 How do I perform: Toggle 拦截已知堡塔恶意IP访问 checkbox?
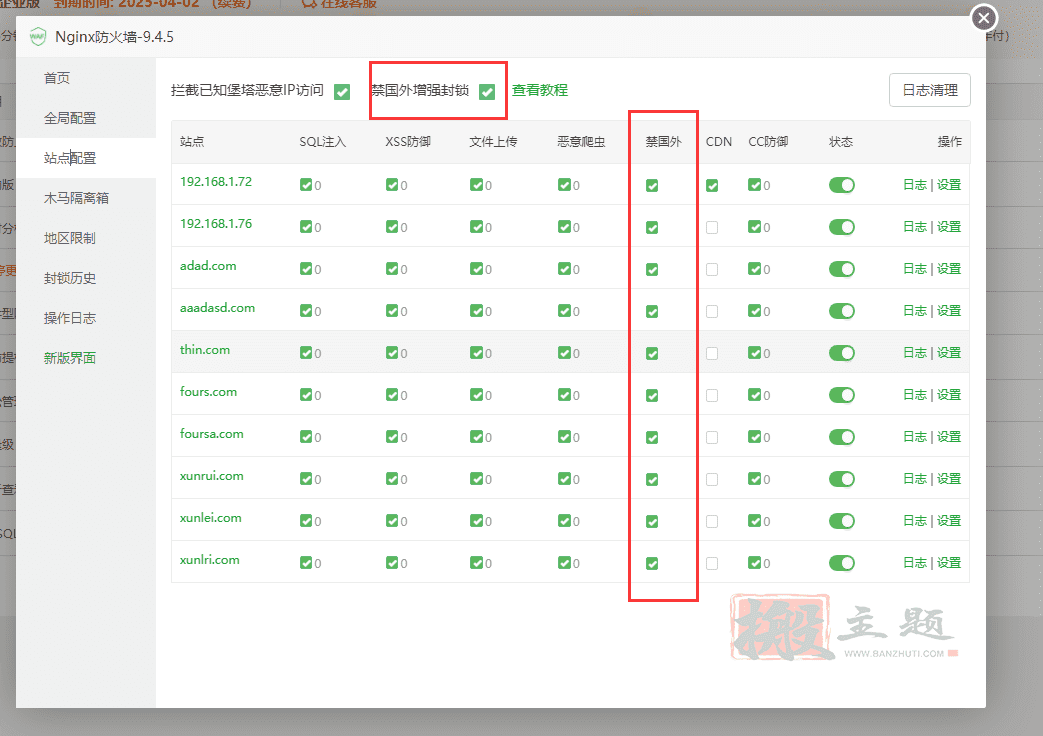pos(342,92)
